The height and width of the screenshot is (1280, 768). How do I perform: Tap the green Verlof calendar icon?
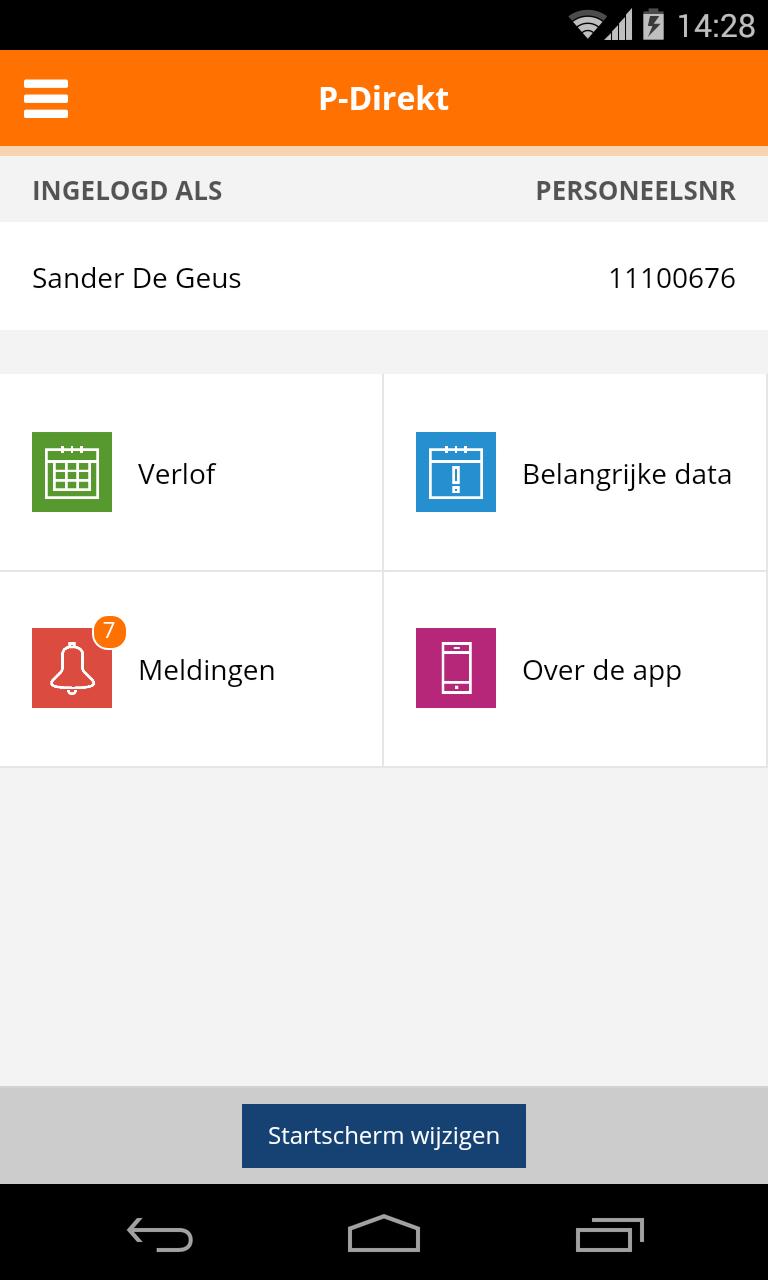[72, 472]
